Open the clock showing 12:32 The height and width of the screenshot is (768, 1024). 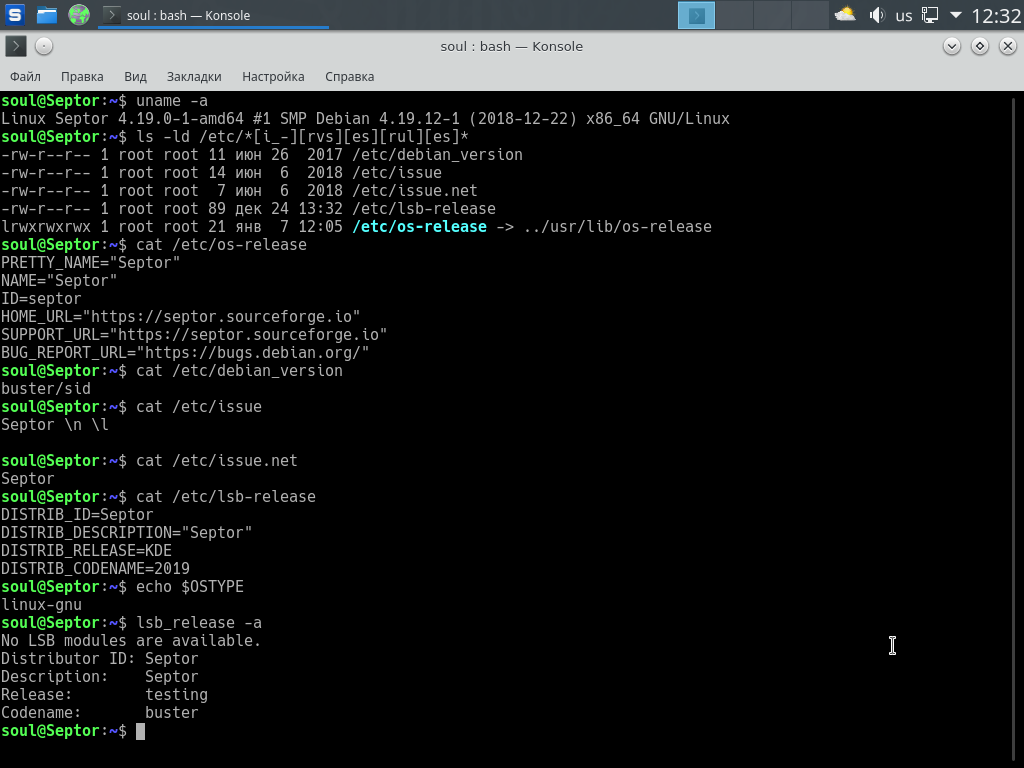click(995, 15)
